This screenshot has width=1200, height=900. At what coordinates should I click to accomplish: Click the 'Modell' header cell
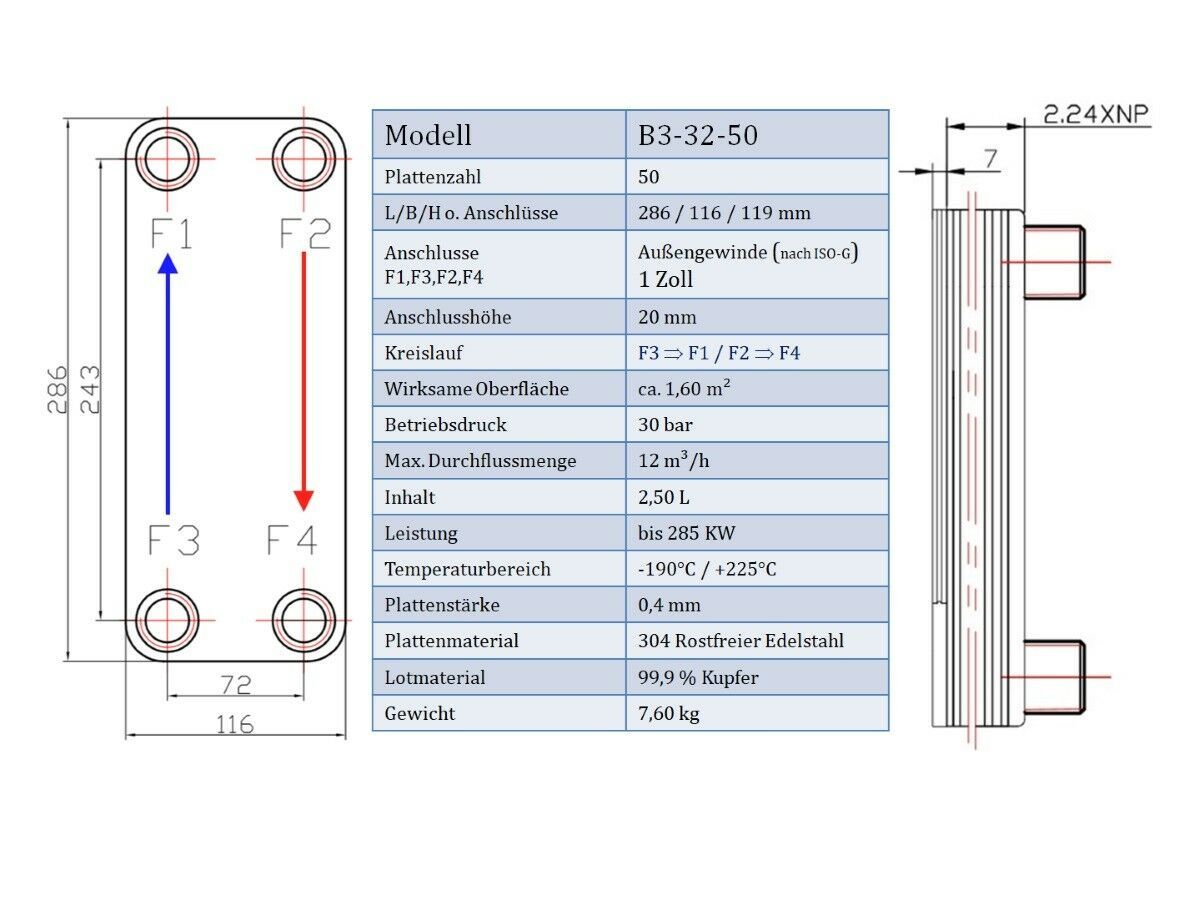[499, 134]
